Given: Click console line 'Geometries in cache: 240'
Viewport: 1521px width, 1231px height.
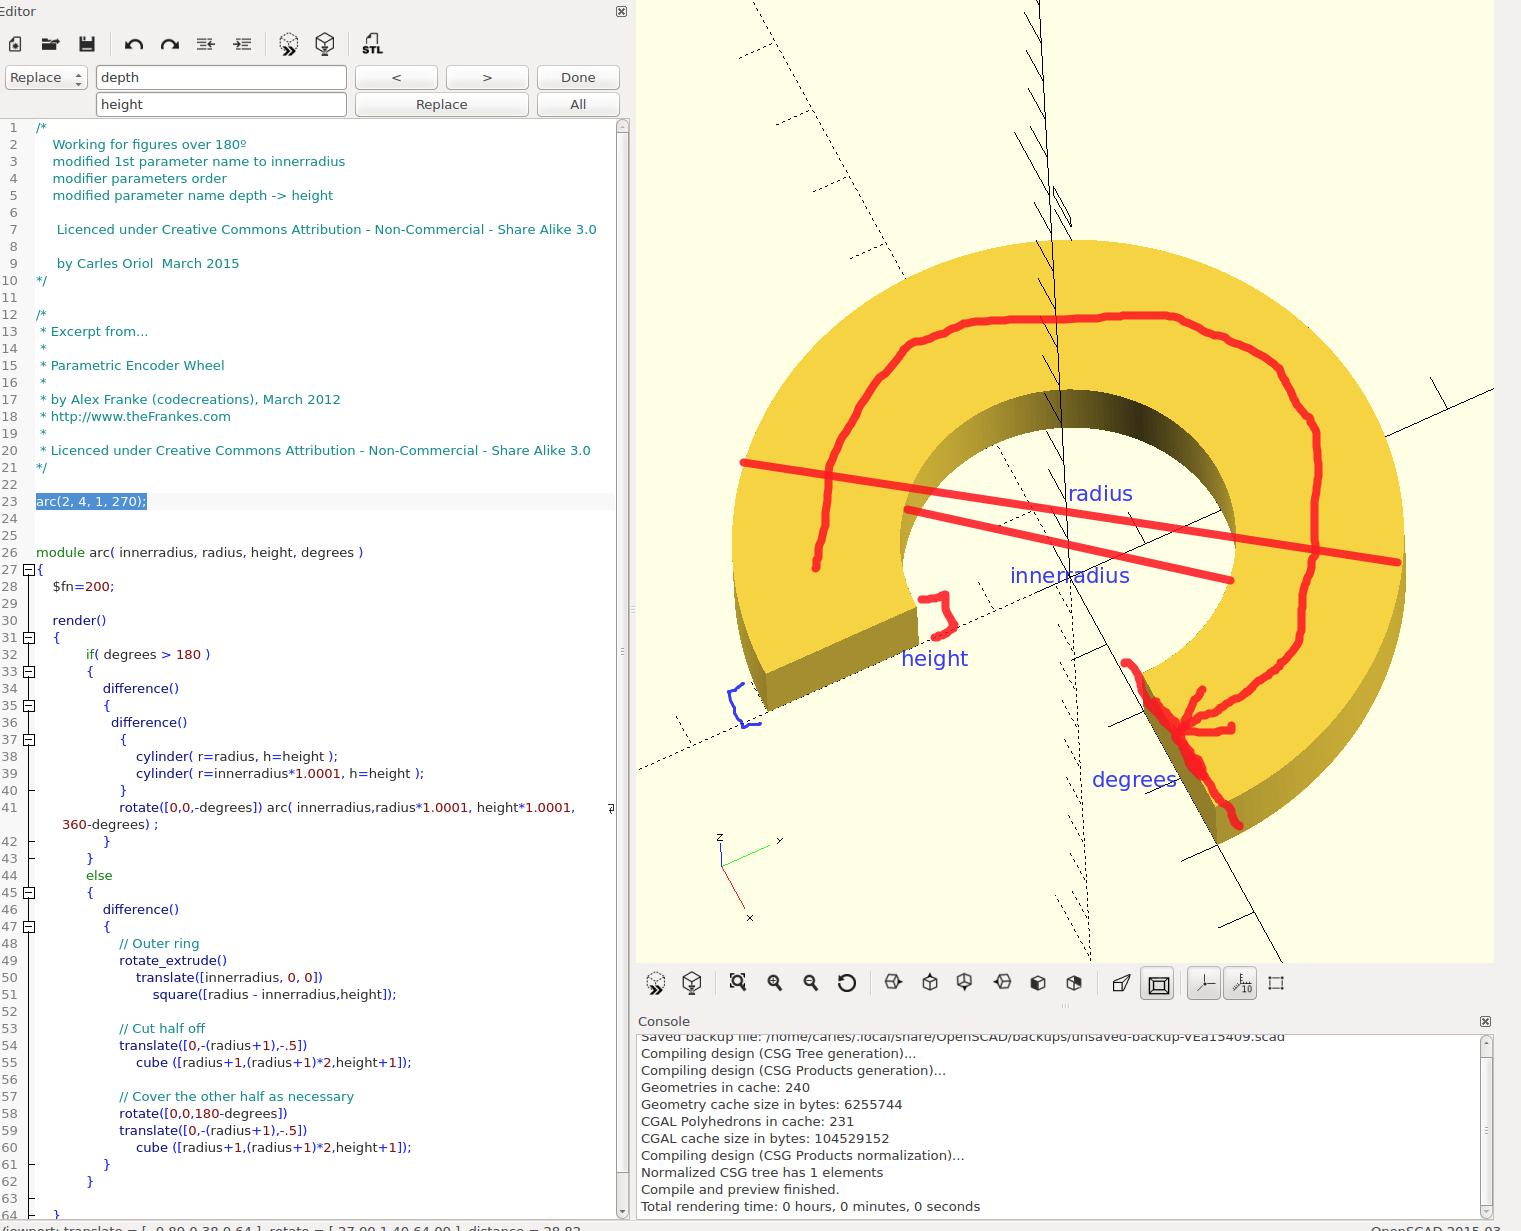Looking at the screenshot, I should click(x=725, y=1087).
